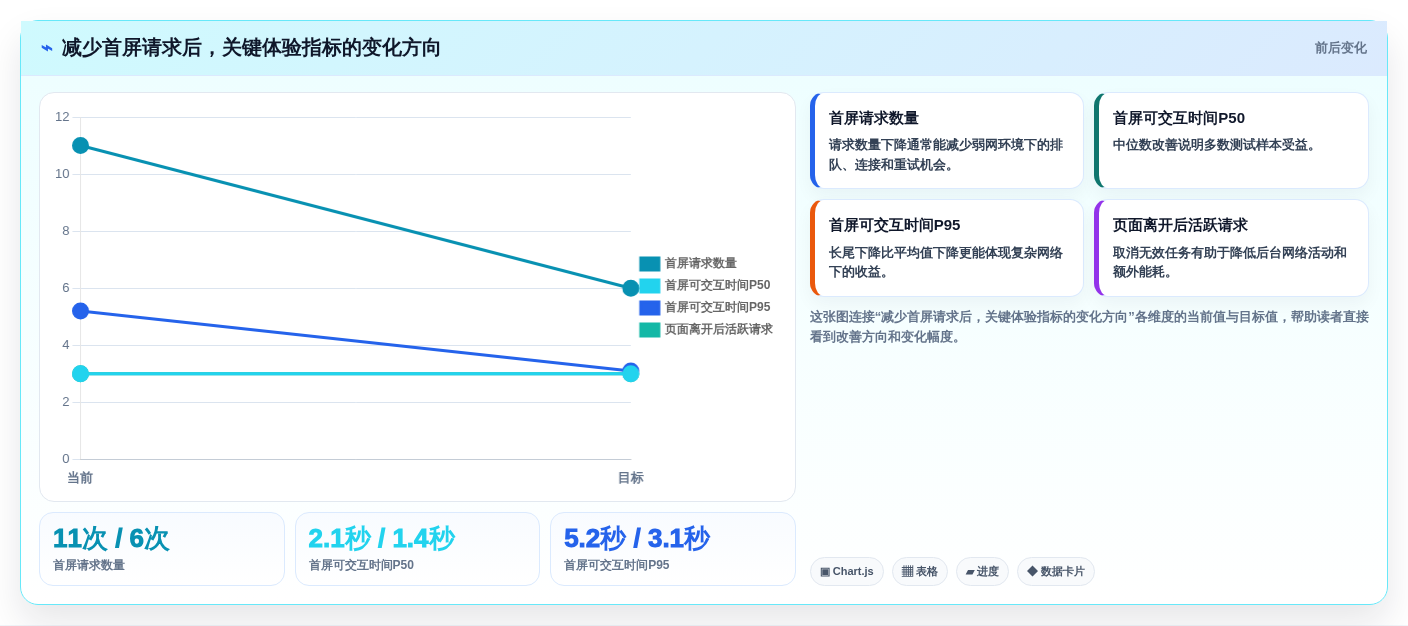
Task: Click the y-axis value 0
Action: click(66, 459)
